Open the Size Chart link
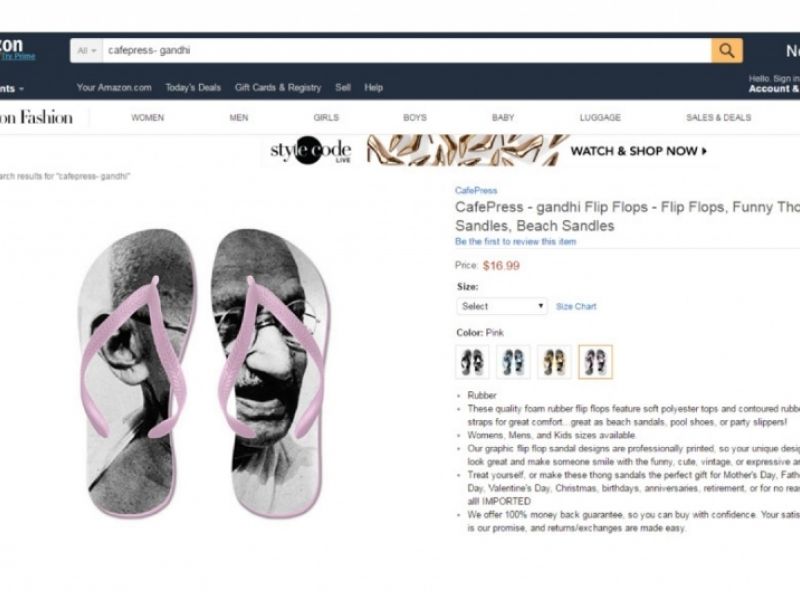The image size is (800, 600). click(576, 307)
